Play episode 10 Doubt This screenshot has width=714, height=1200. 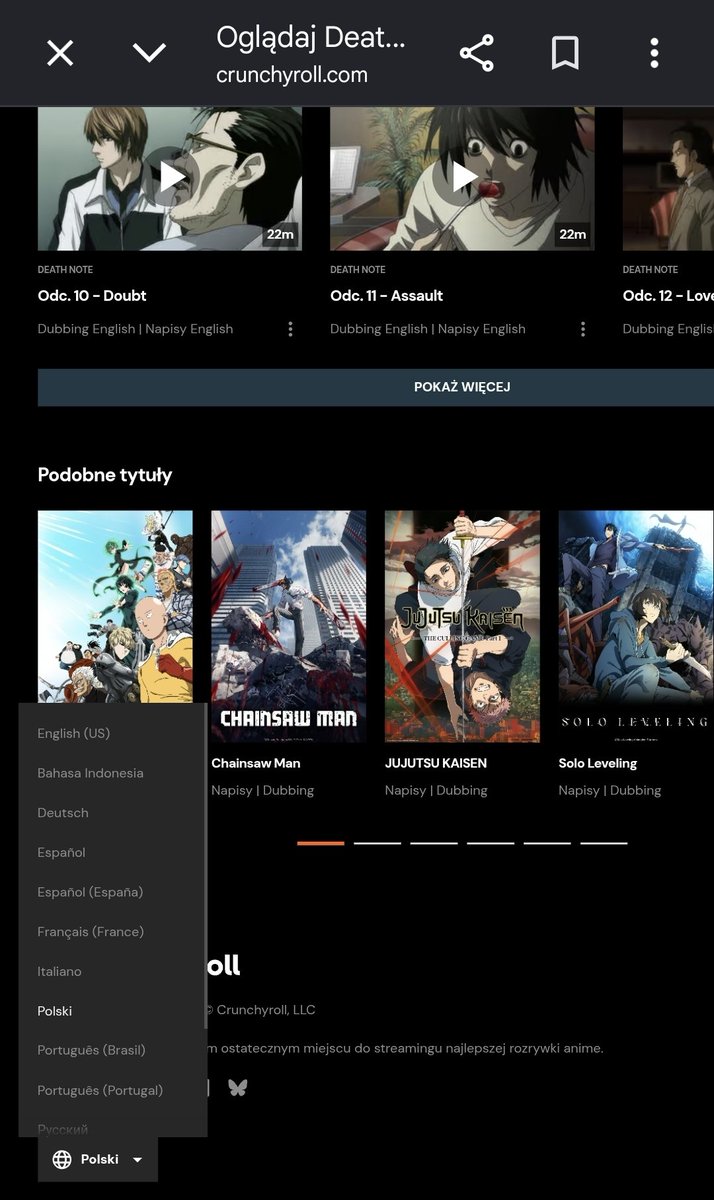tap(170, 177)
